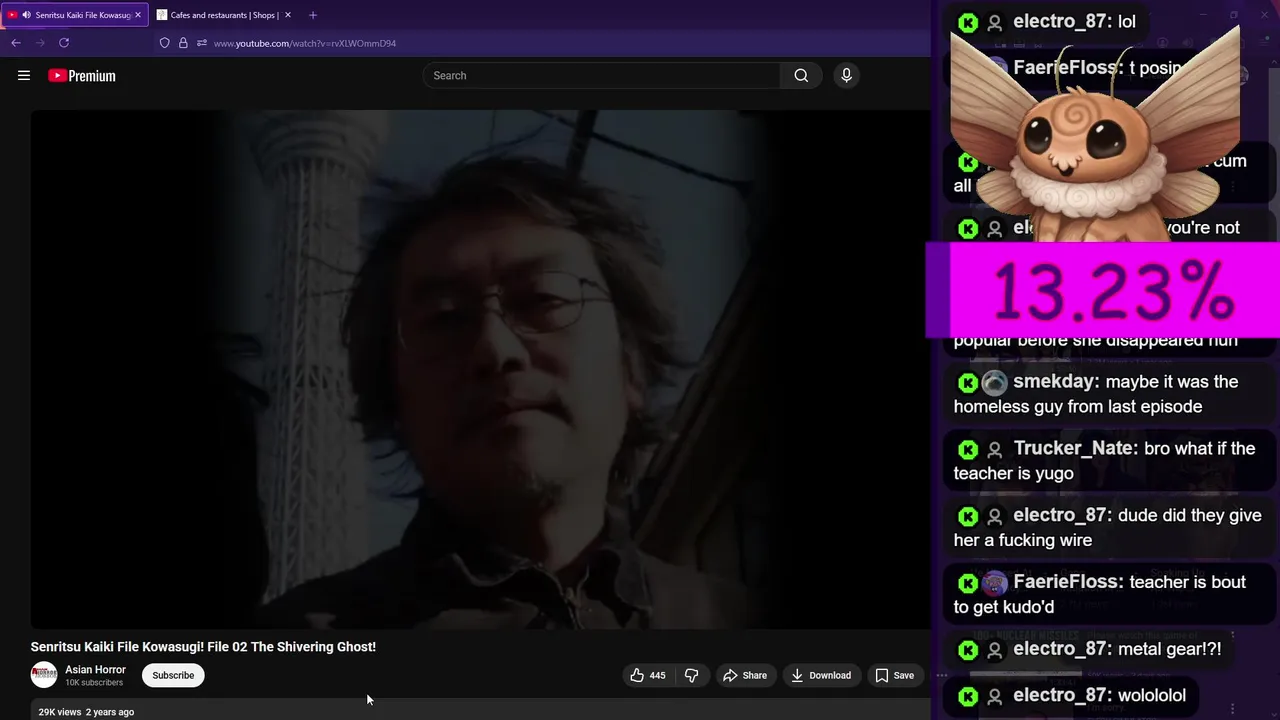Like the video with 445 likes
Viewport: 1280px width, 720px height.
(x=647, y=675)
